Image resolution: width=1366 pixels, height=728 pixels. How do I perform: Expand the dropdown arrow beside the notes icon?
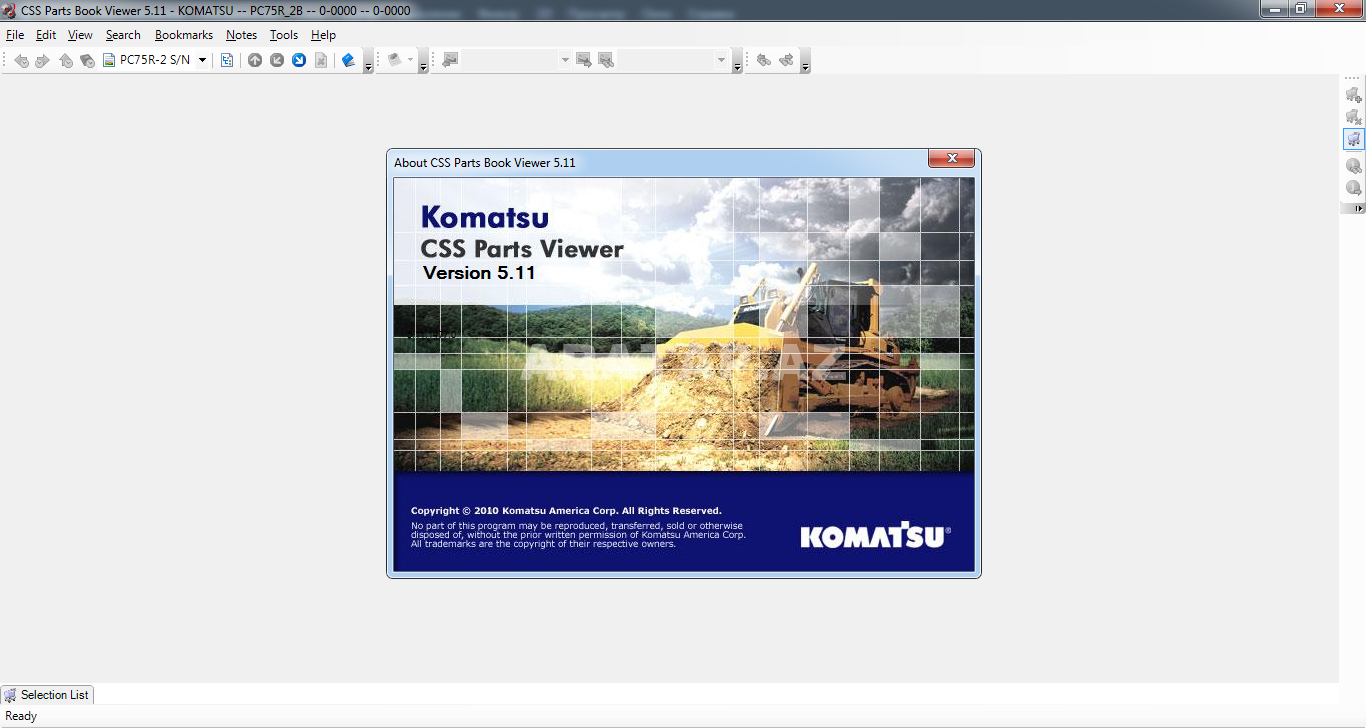pyautogui.click(x=410, y=60)
